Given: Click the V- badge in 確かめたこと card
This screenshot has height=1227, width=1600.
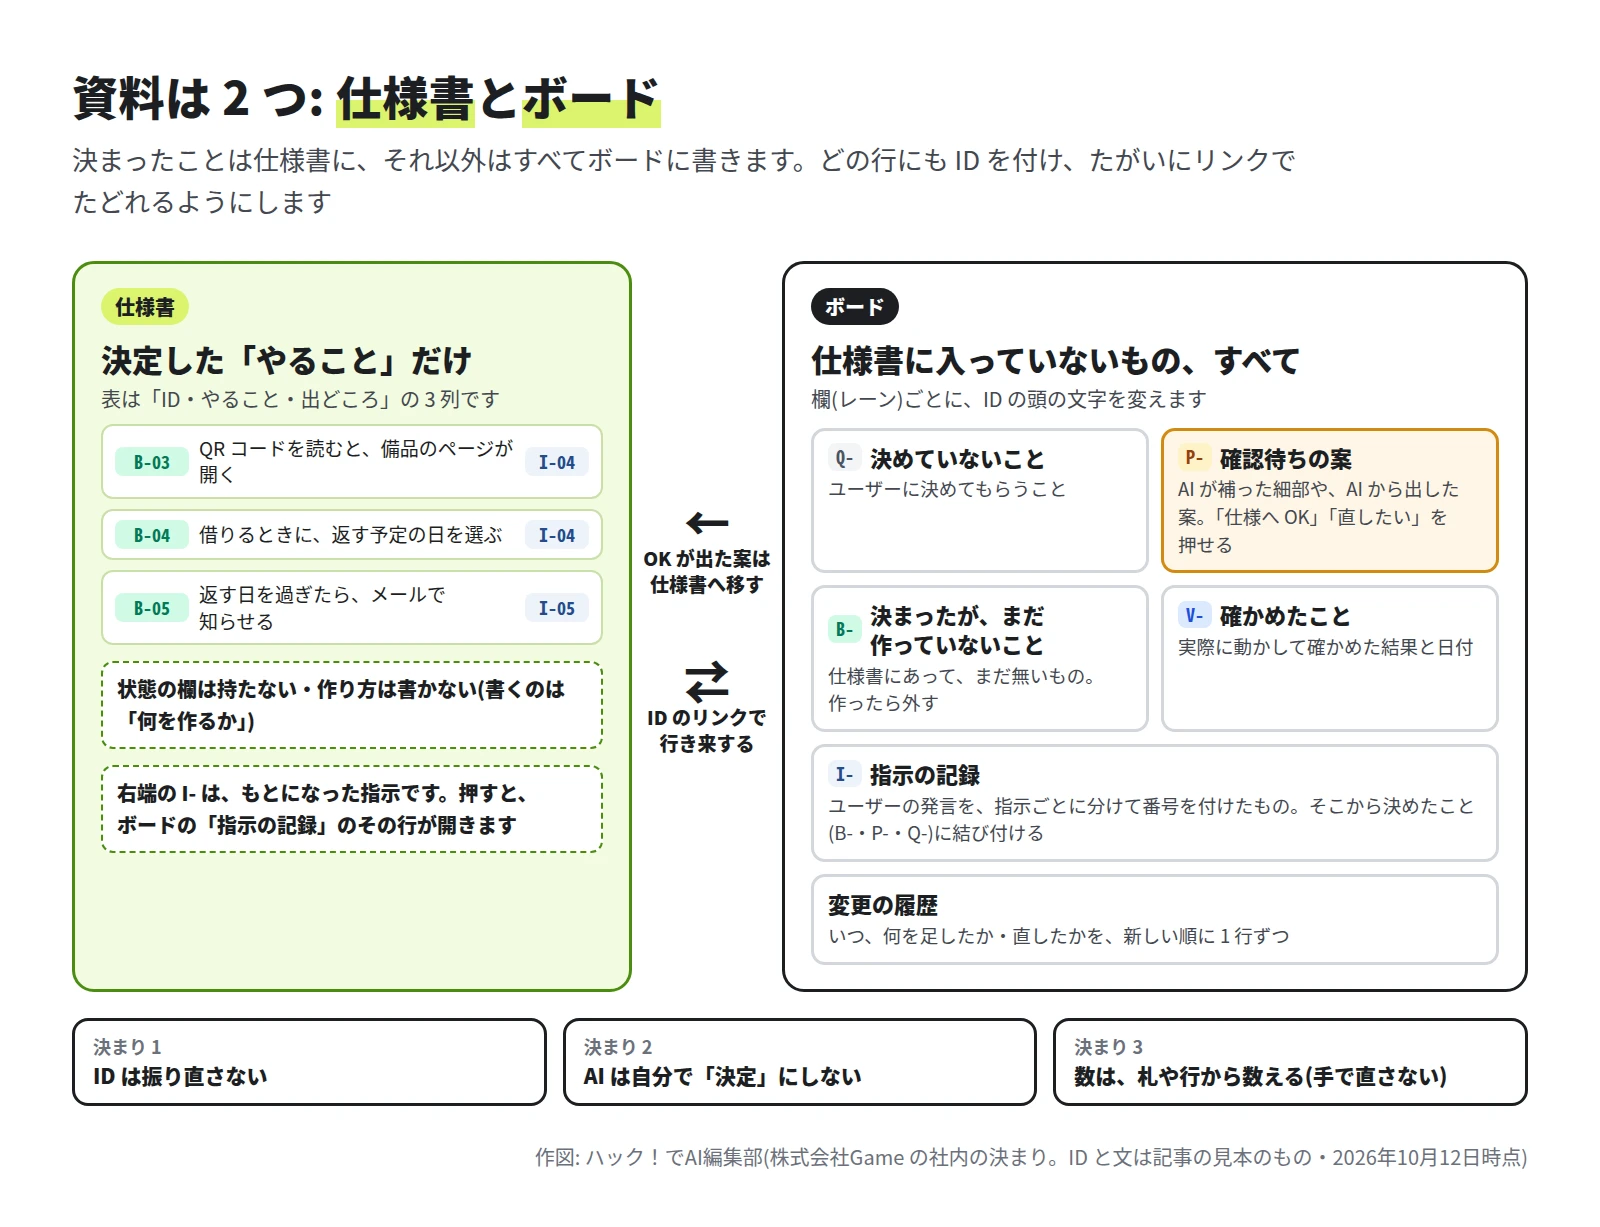Looking at the screenshot, I should (x=1194, y=615).
